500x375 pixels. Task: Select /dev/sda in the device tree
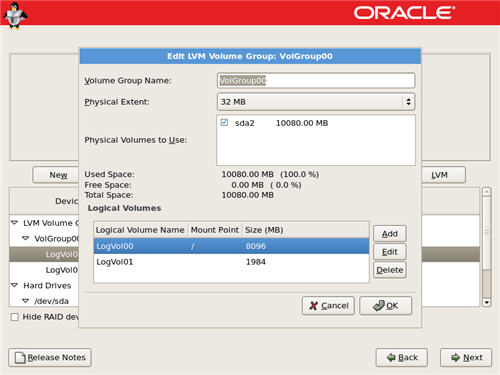point(52,301)
